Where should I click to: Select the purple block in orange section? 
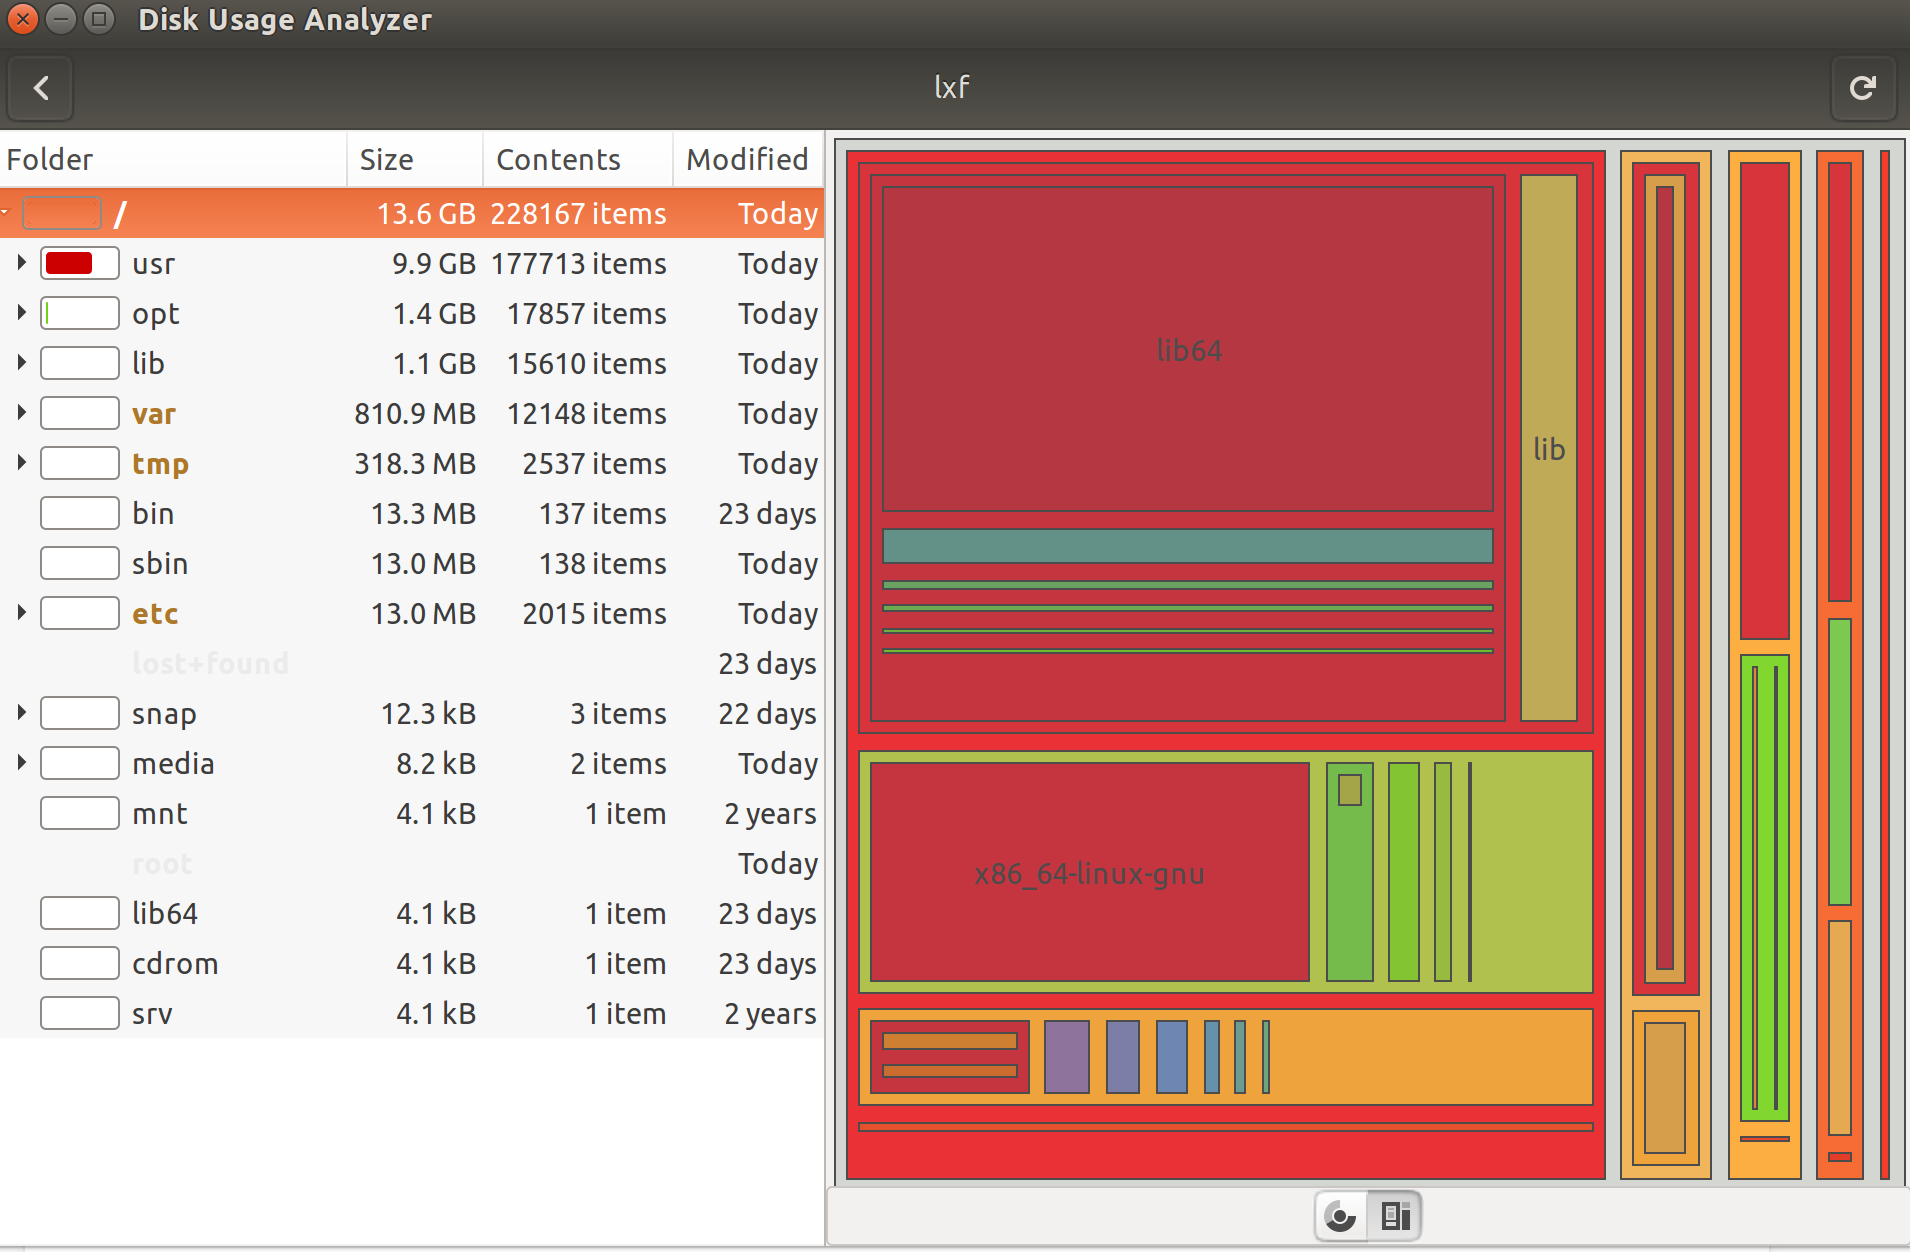point(1067,1056)
